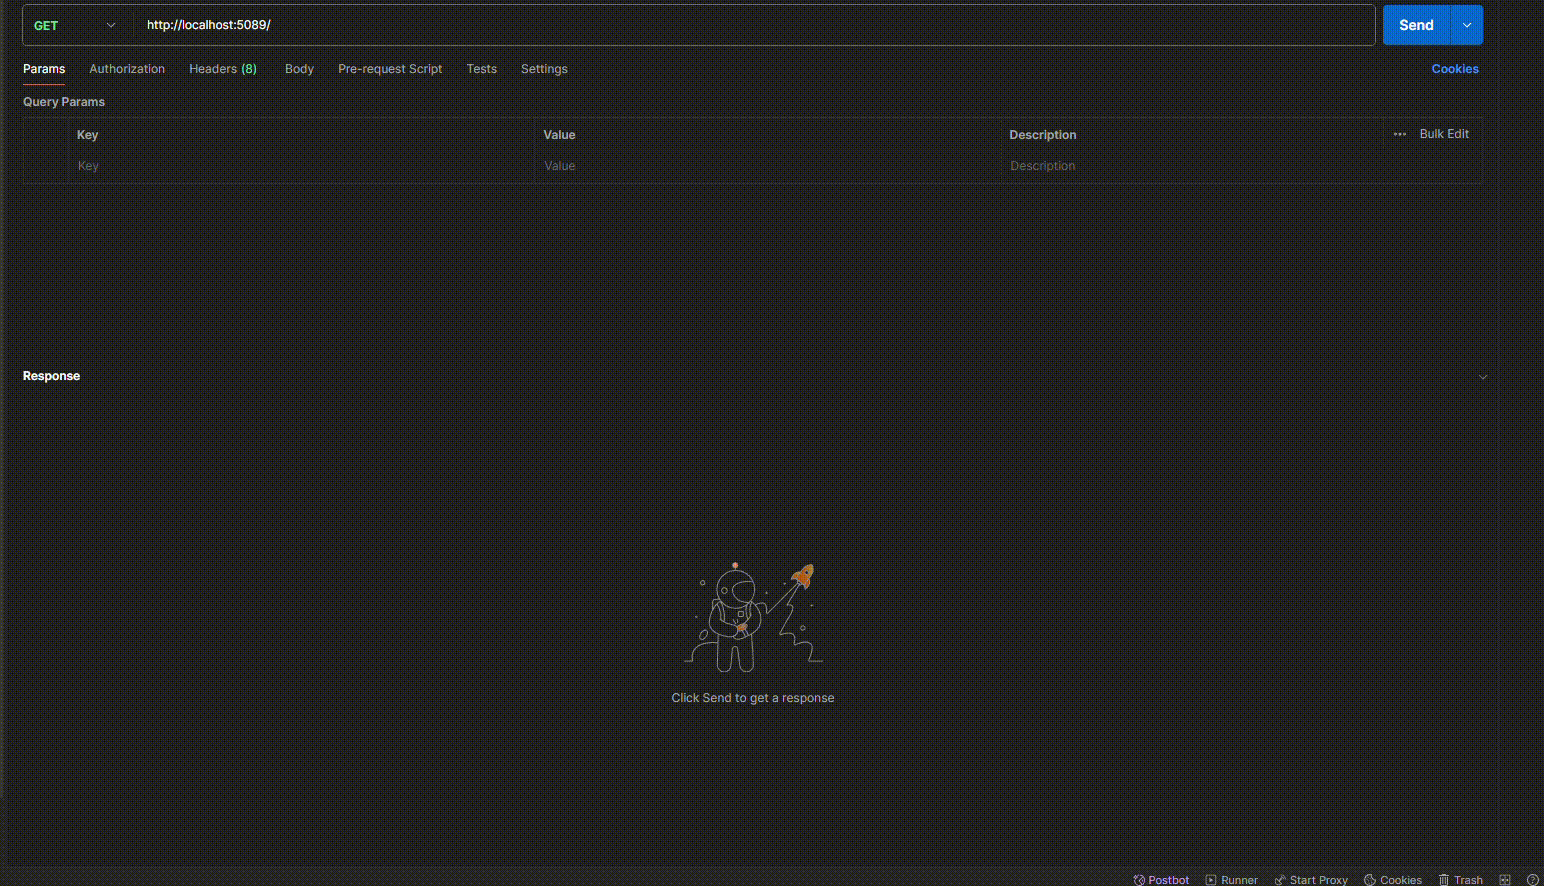
Task: Switch to the Authorization tab
Action: pyautogui.click(x=127, y=69)
